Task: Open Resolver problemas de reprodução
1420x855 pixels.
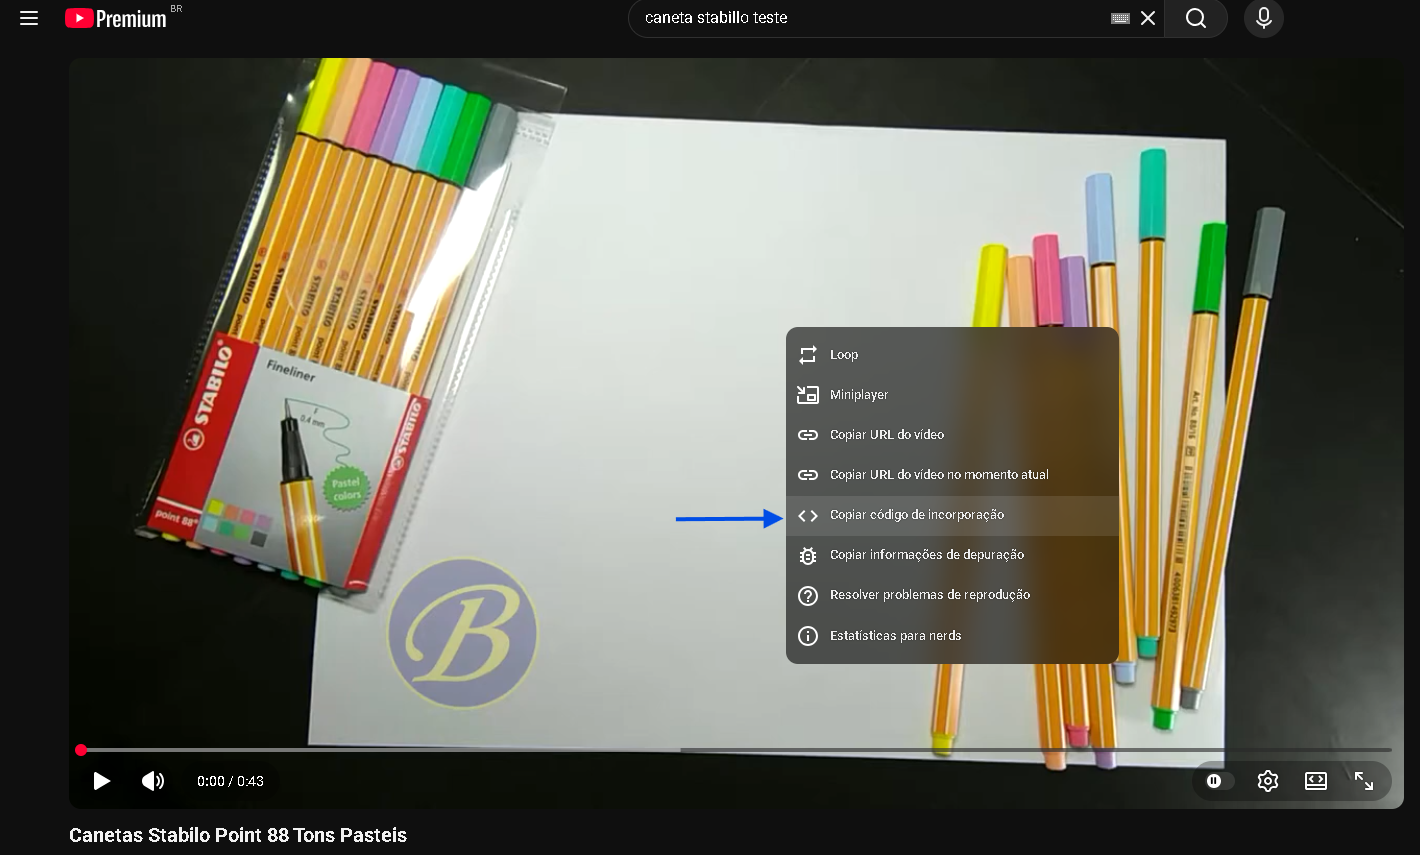Action: pyautogui.click(x=952, y=595)
